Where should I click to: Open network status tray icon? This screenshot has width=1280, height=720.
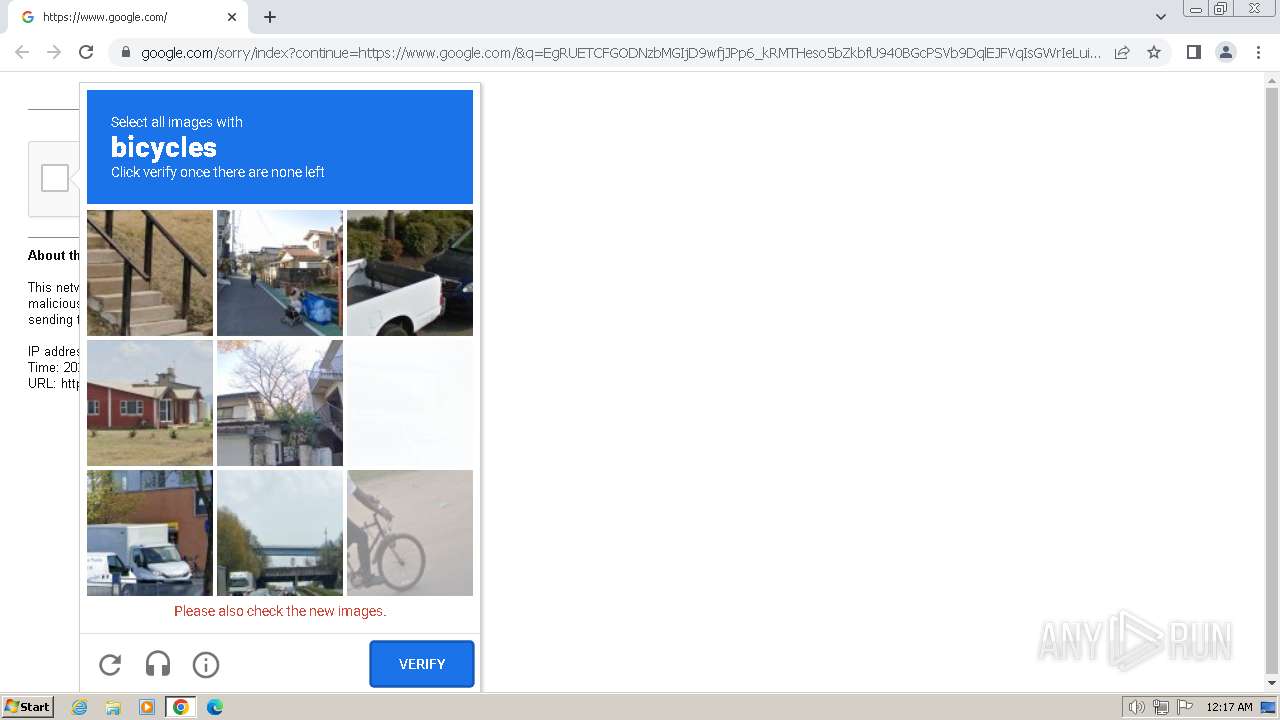[1160, 707]
